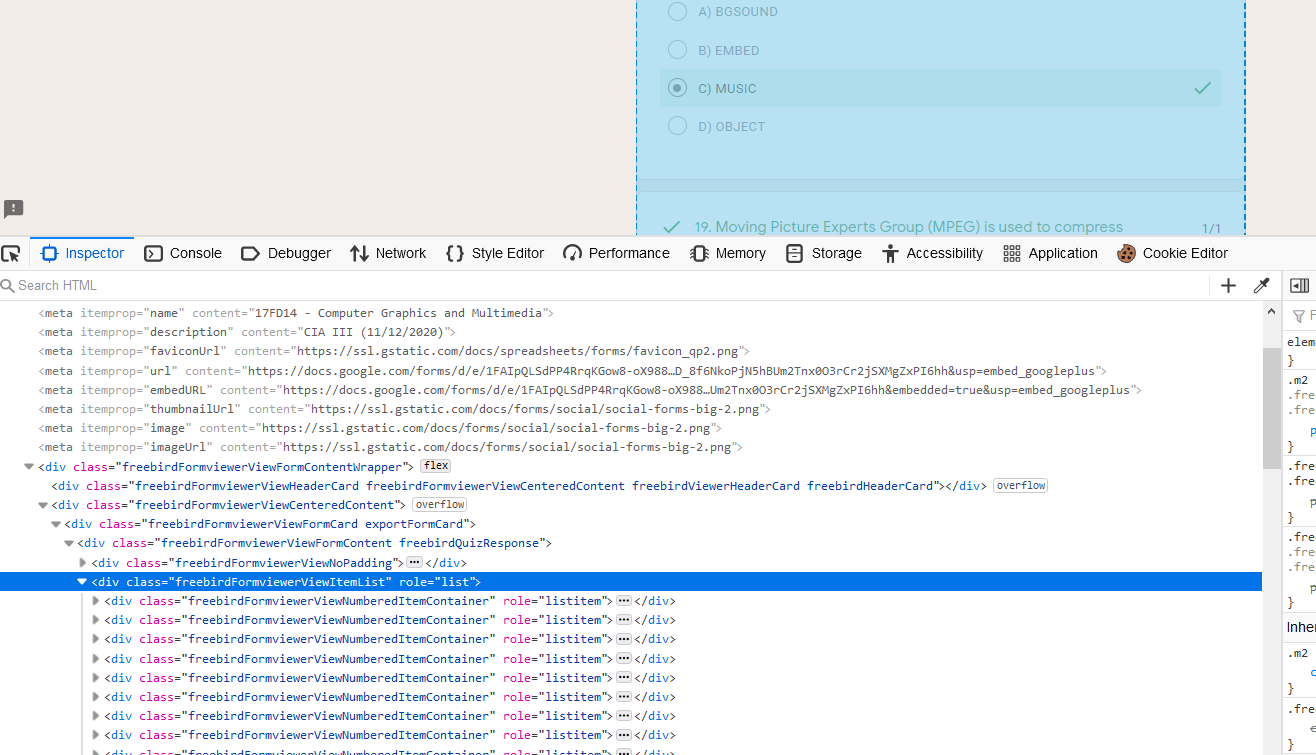This screenshot has width=1316, height=755.
Task: Select the freebirdHeaderCard div row
Action: tap(631, 486)
